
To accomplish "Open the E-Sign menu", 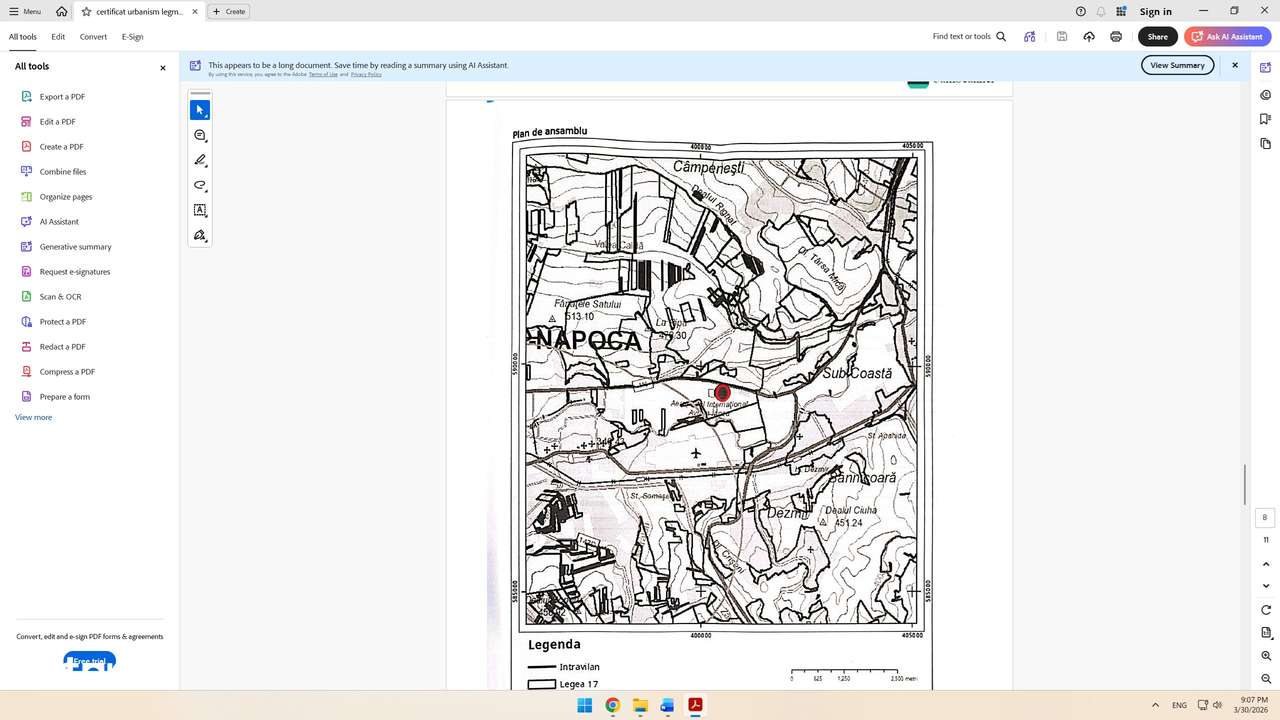I will pyautogui.click(x=132, y=37).
